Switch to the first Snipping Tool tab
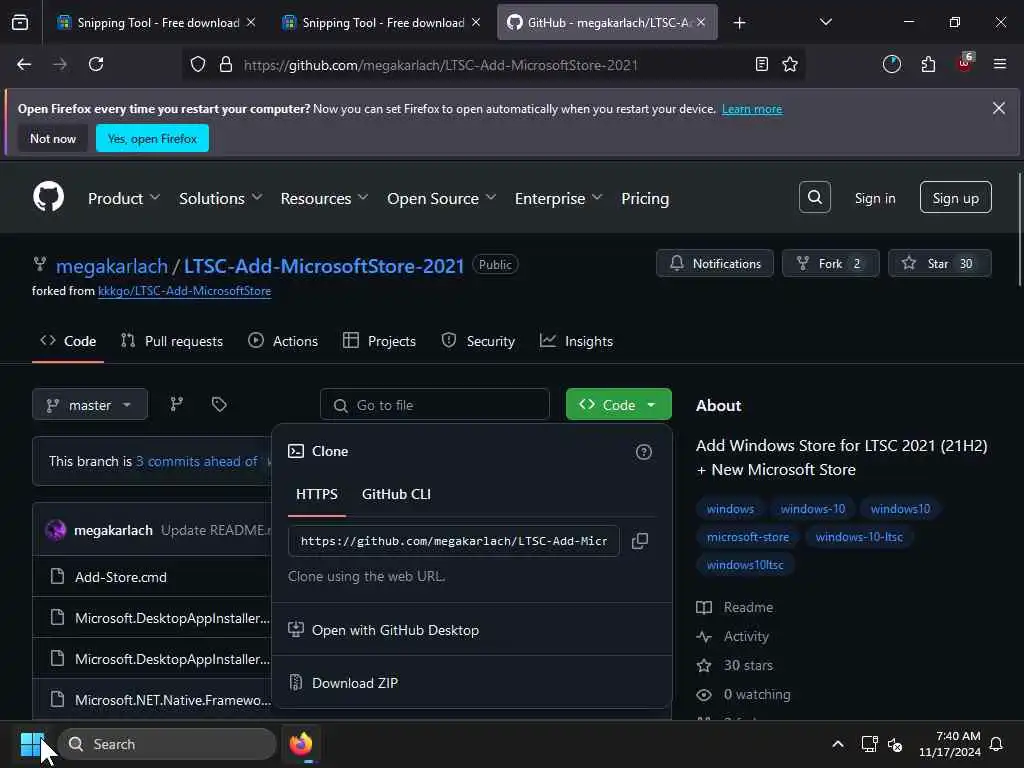This screenshot has width=1024, height=768. (155, 23)
